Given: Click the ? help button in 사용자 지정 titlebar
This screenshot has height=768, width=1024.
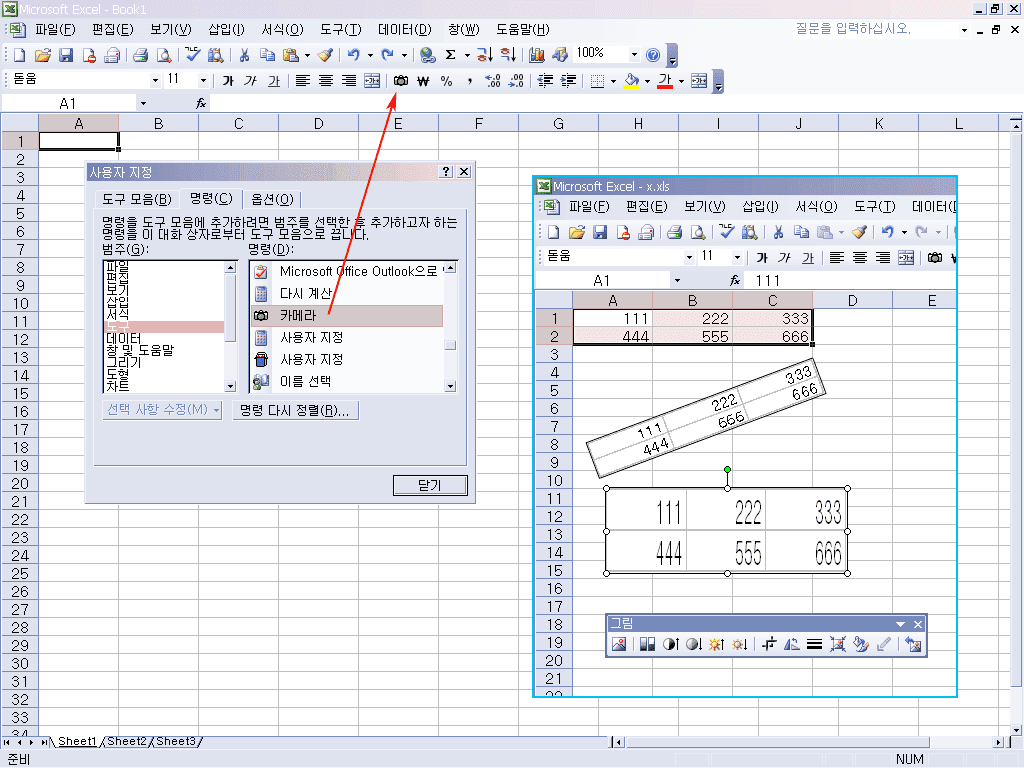Looking at the screenshot, I should [x=446, y=171].
